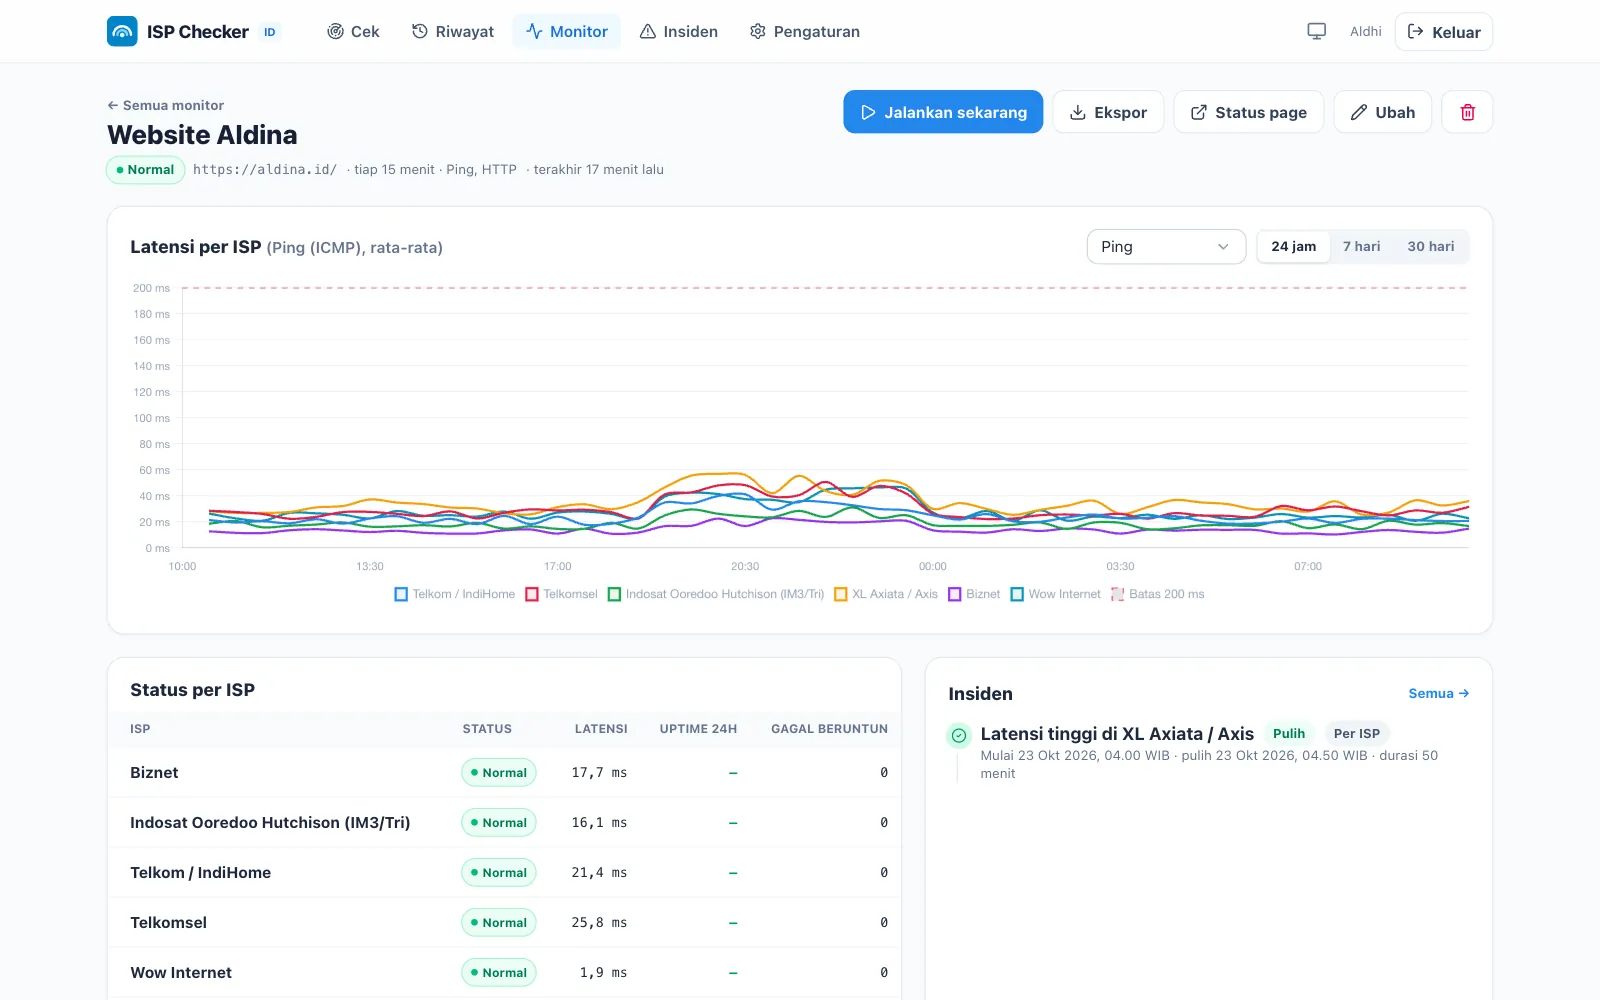This screenshot has width=1600, height=1000.
Task: Click the ID language badge
Action: (x=269, y=32)
